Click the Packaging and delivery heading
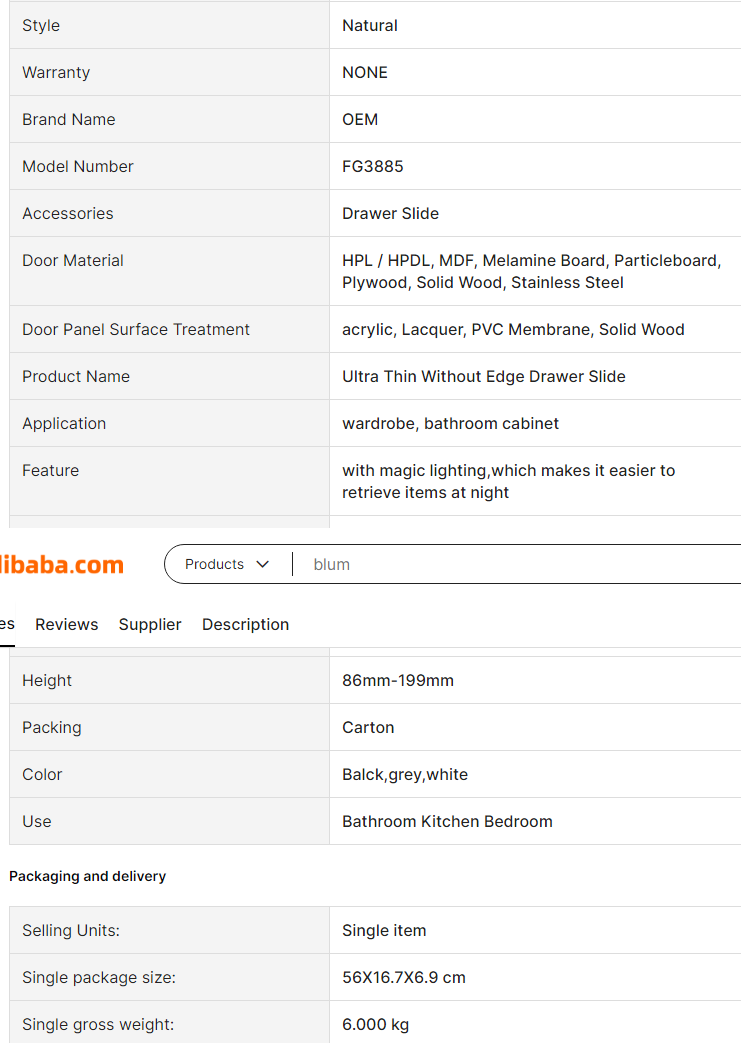The width and height of the screenshot is (741, 1043). coord(87,876)
